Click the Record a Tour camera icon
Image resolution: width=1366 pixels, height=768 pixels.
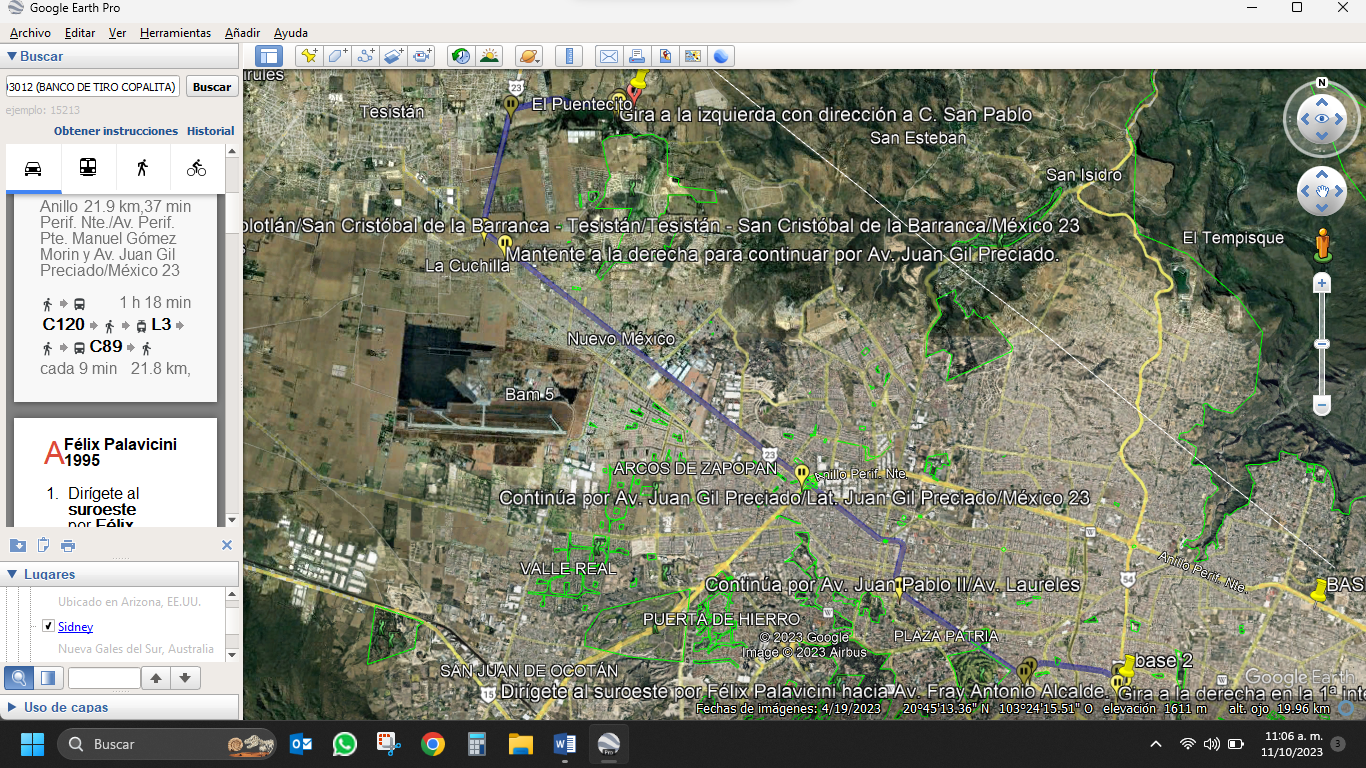click(422, 56)
